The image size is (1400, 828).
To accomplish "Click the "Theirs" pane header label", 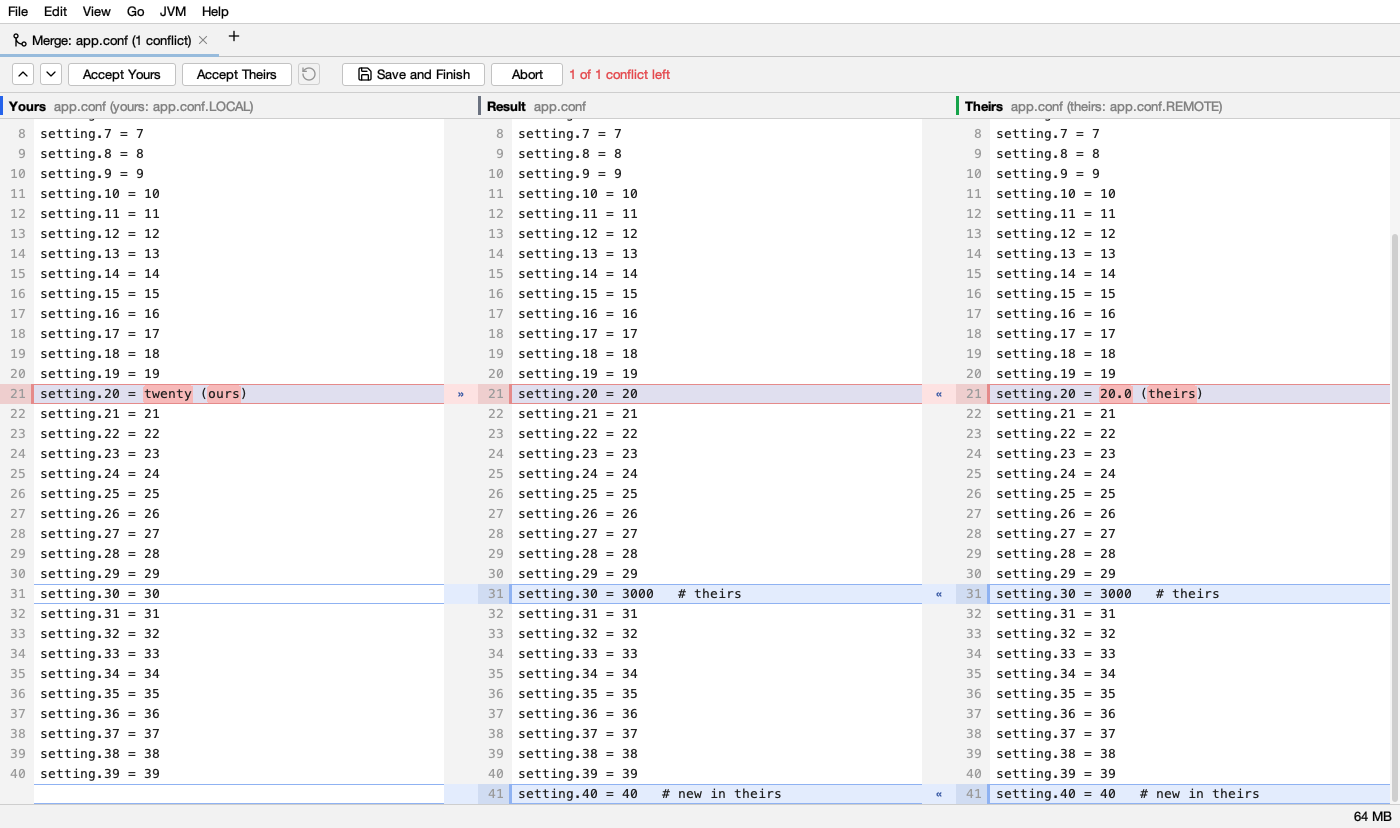I will 984,106.
